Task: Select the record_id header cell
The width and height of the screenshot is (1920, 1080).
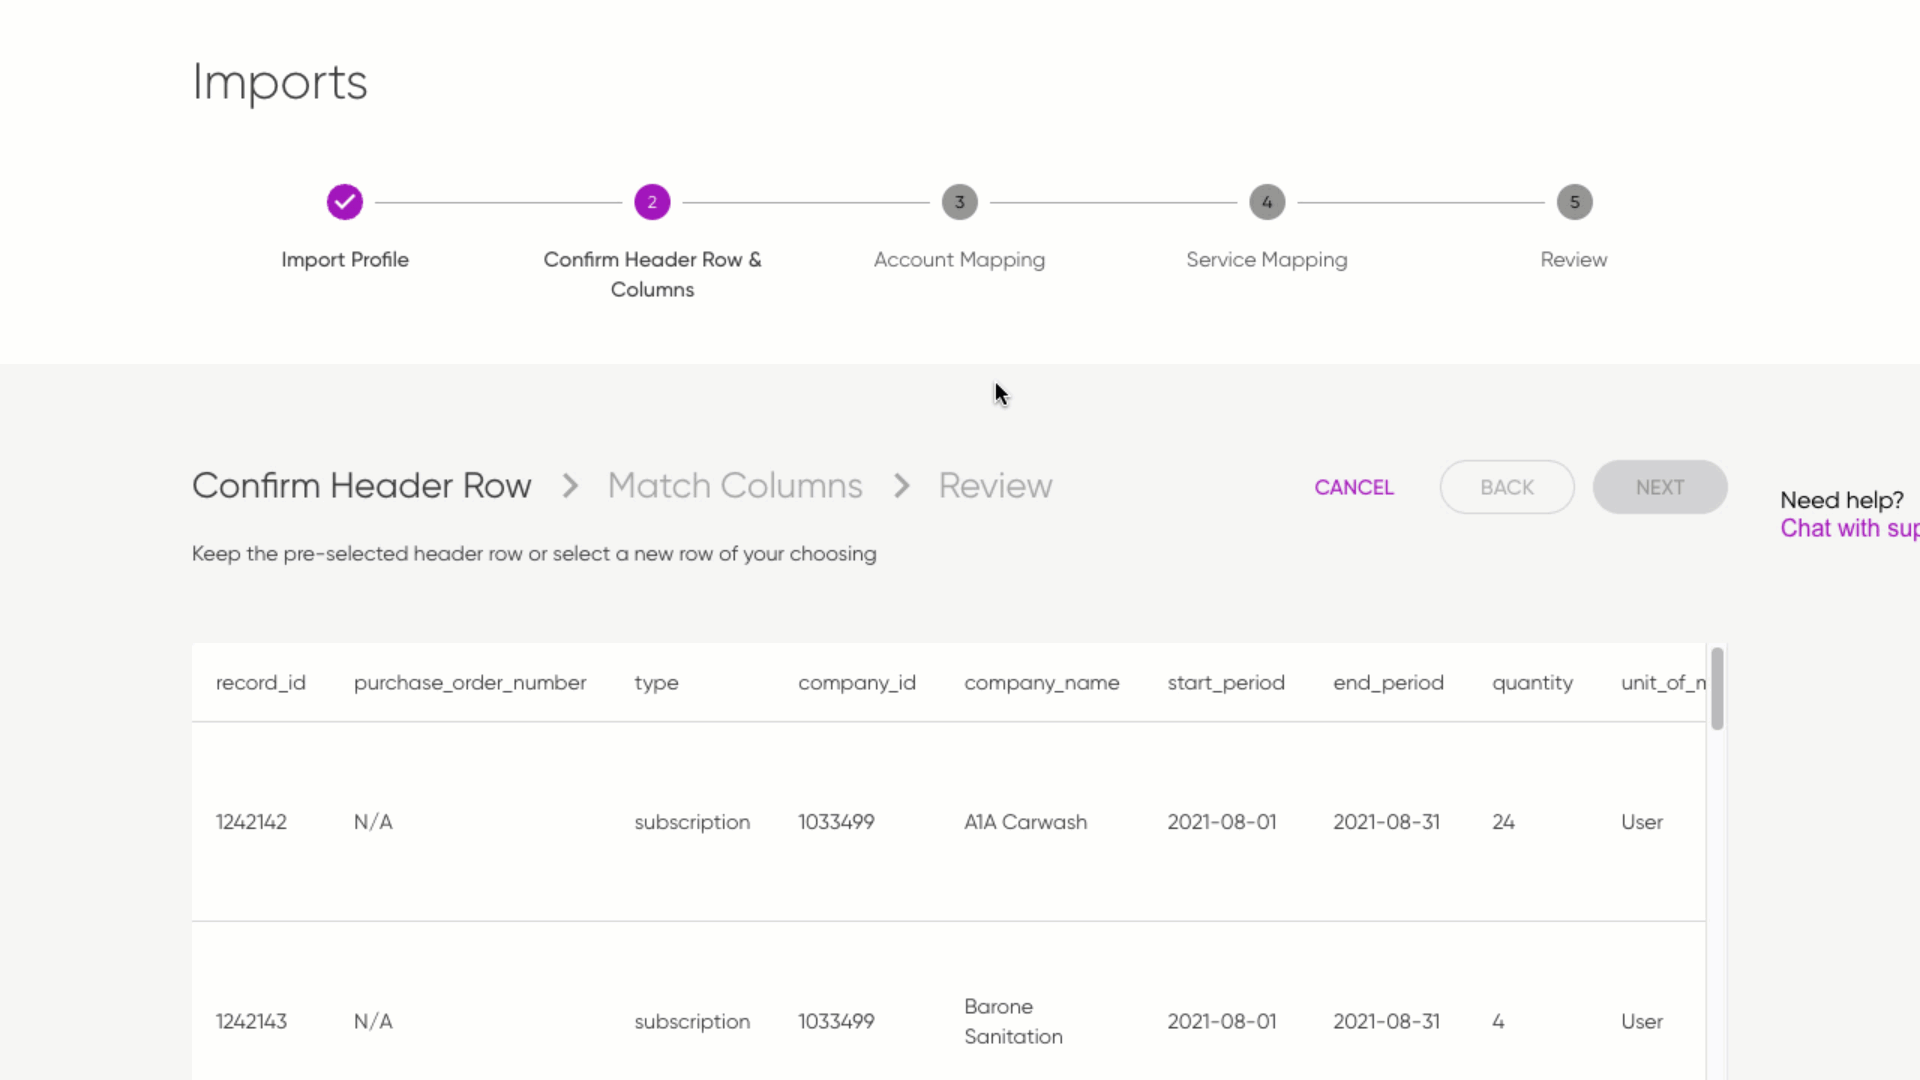Action: 261,682
